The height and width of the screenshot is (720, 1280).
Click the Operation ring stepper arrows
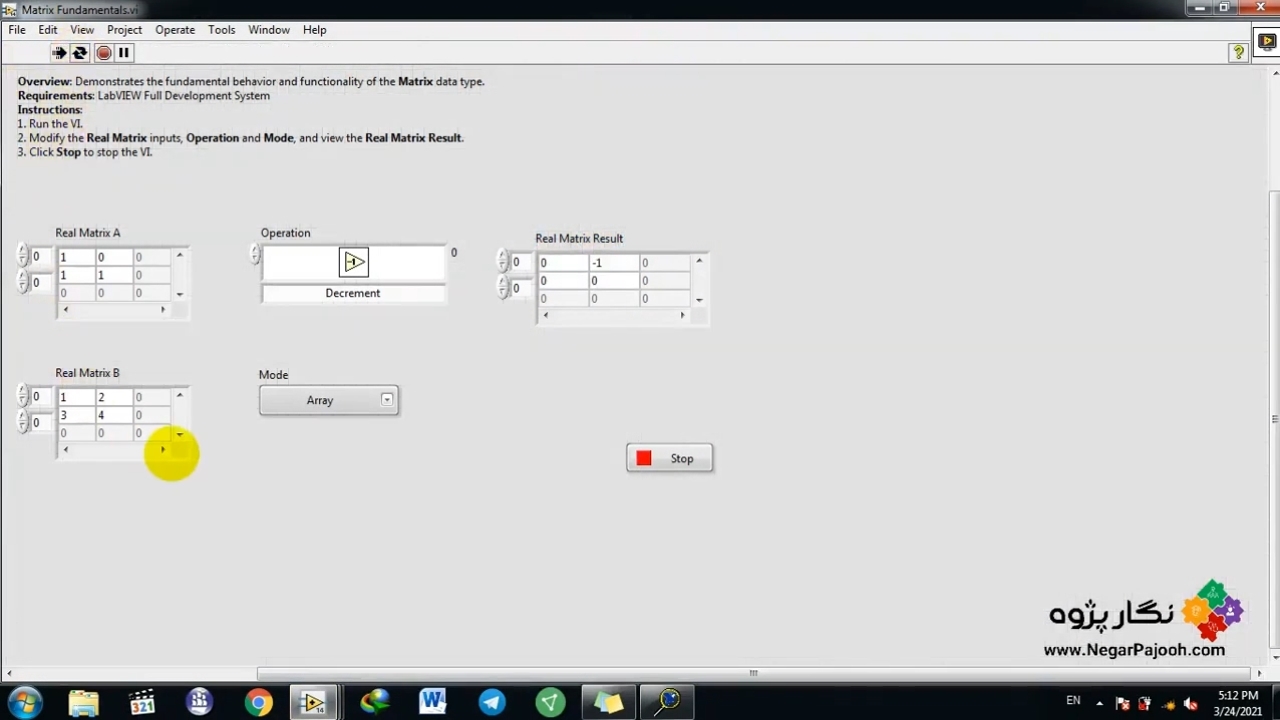click(x=254, y=256)
